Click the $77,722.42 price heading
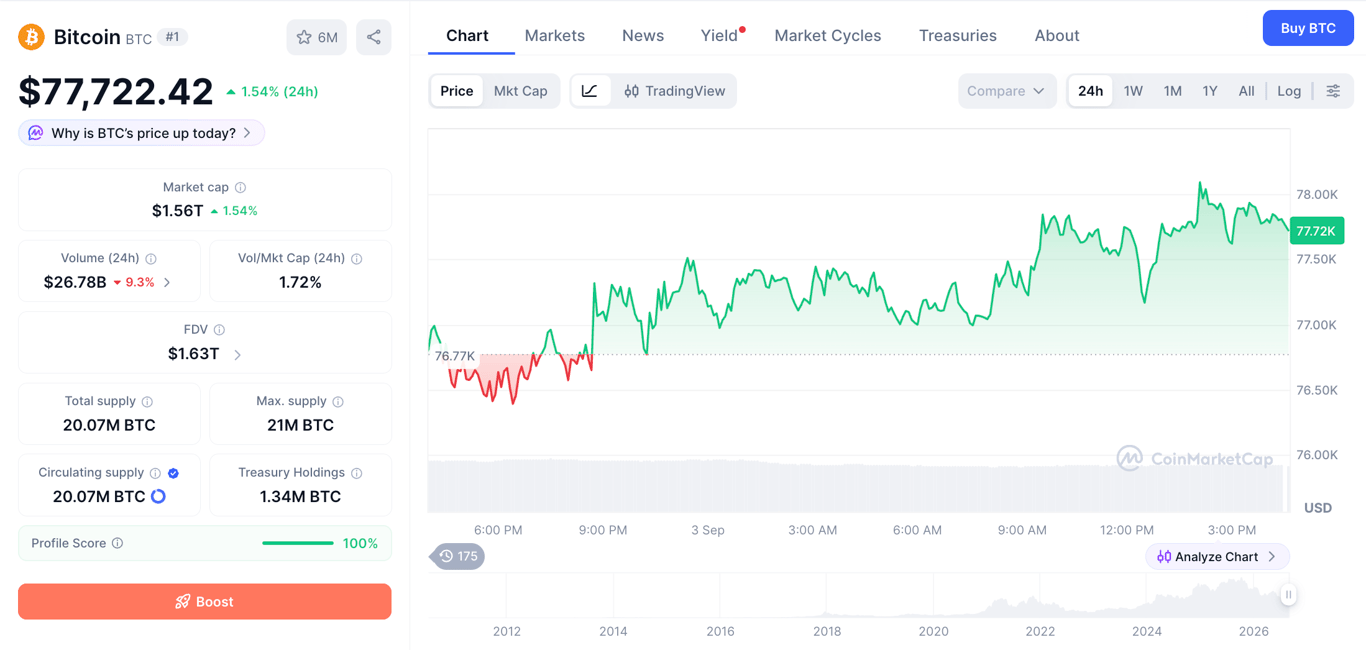Screen dimensions: 1366x650 [x=116, y=91]
